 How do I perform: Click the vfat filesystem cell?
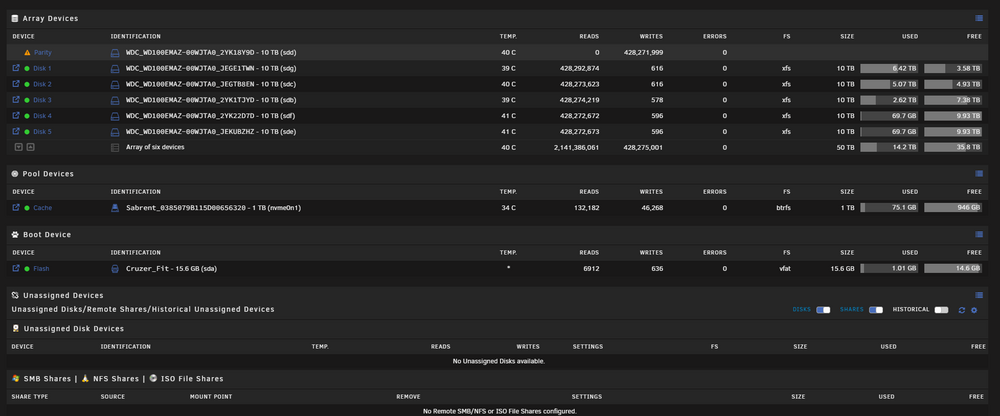[785, 269]
